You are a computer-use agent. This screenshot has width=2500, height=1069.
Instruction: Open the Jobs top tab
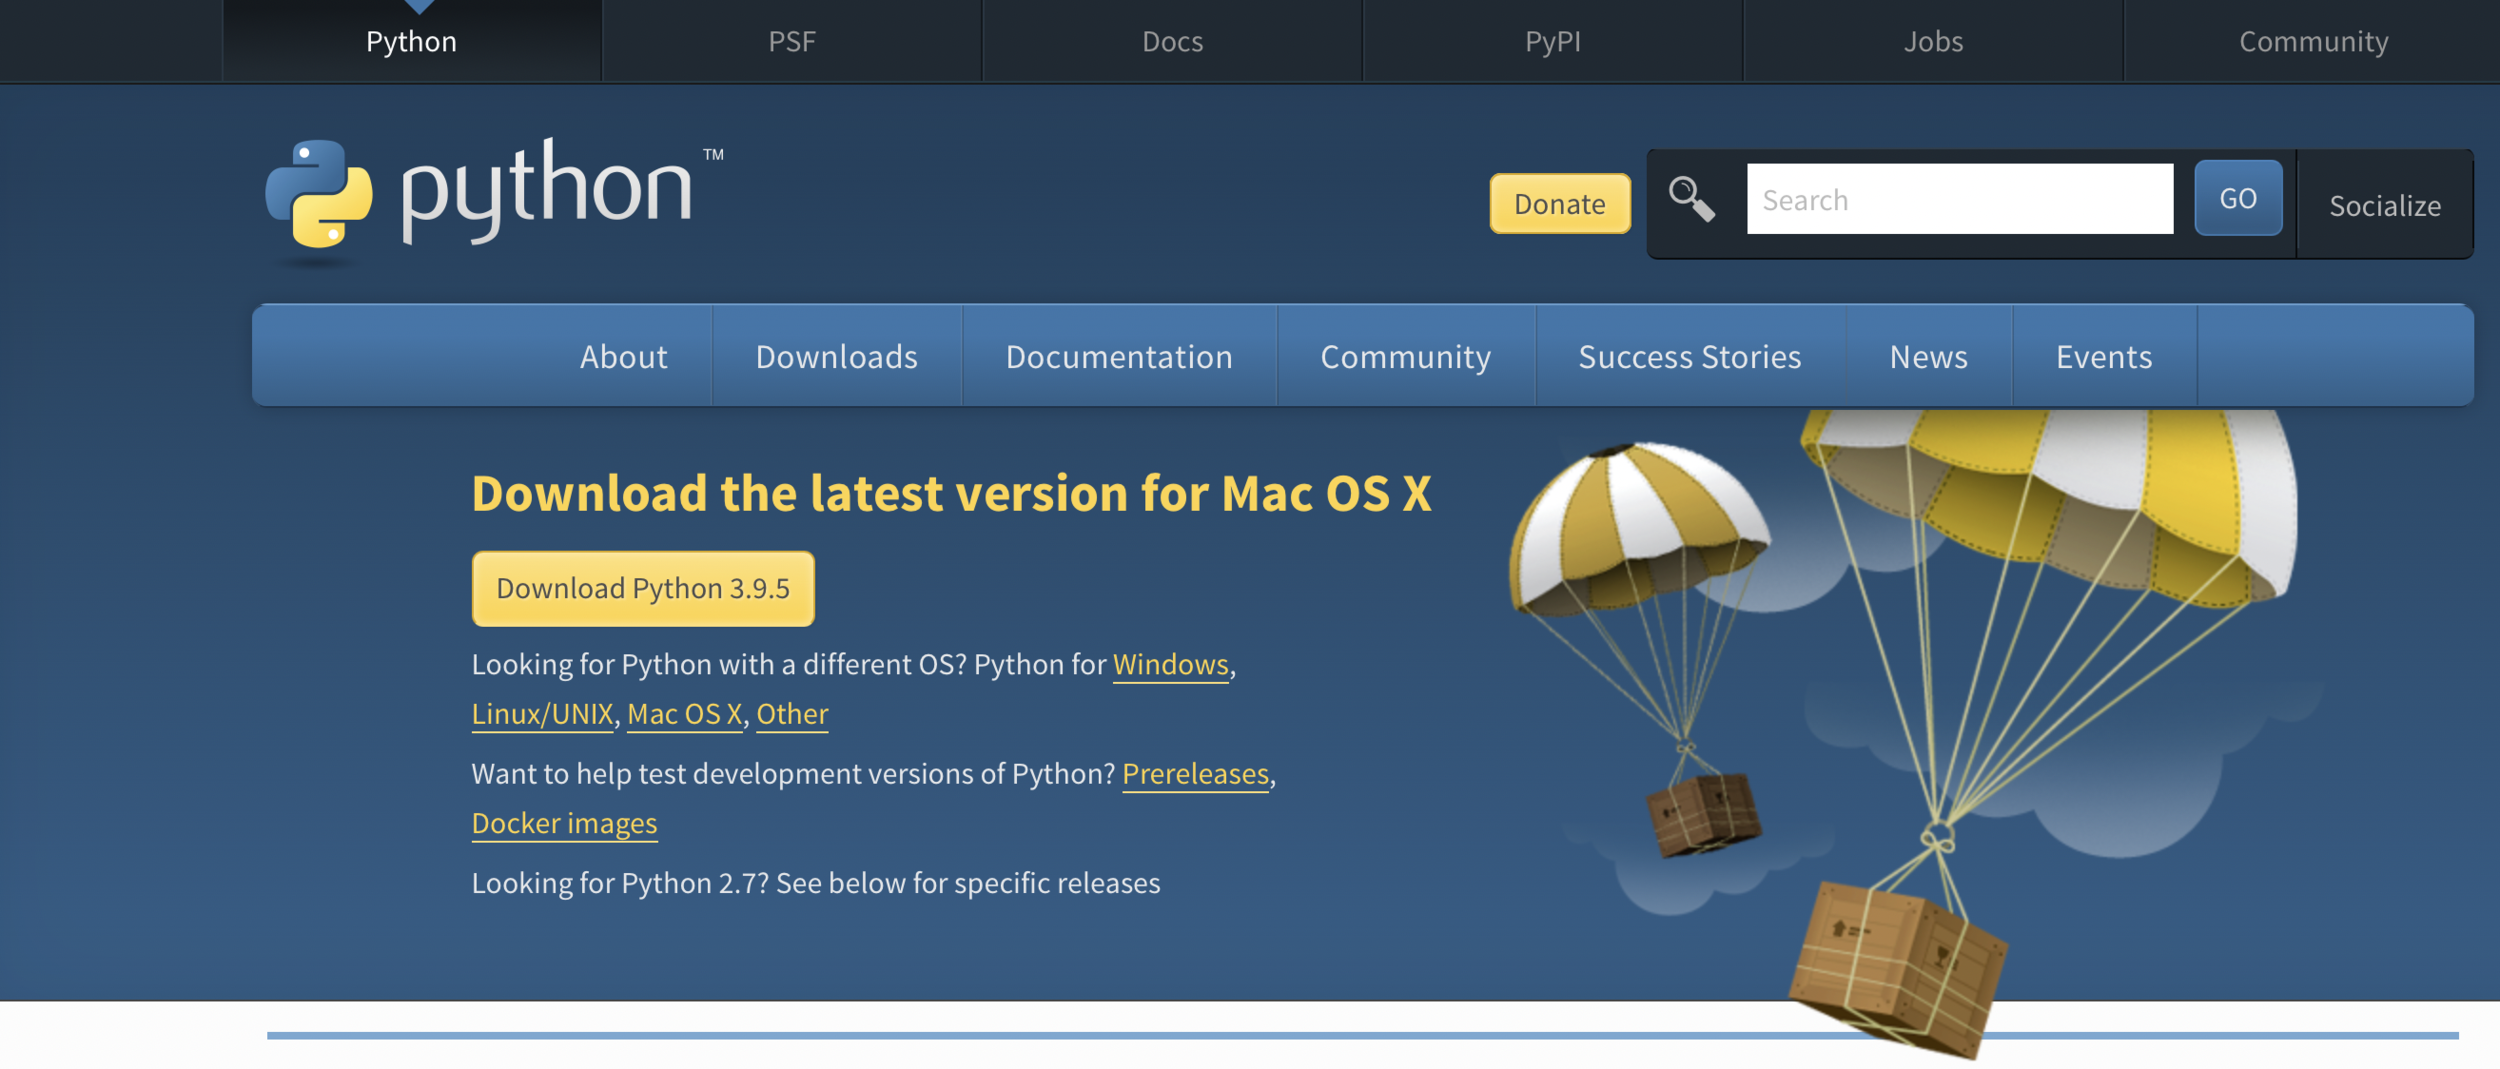tap(1933, 41)
